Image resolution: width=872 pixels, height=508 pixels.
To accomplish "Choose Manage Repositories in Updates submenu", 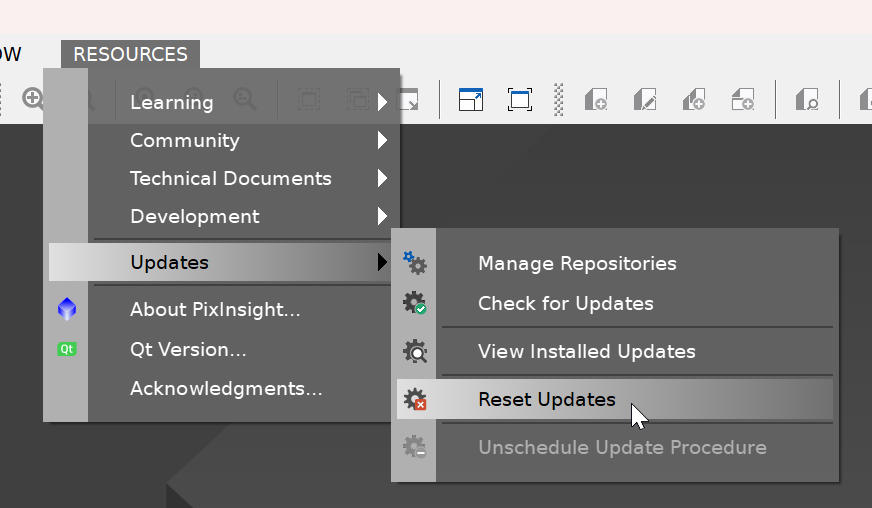I will point(615,263).
